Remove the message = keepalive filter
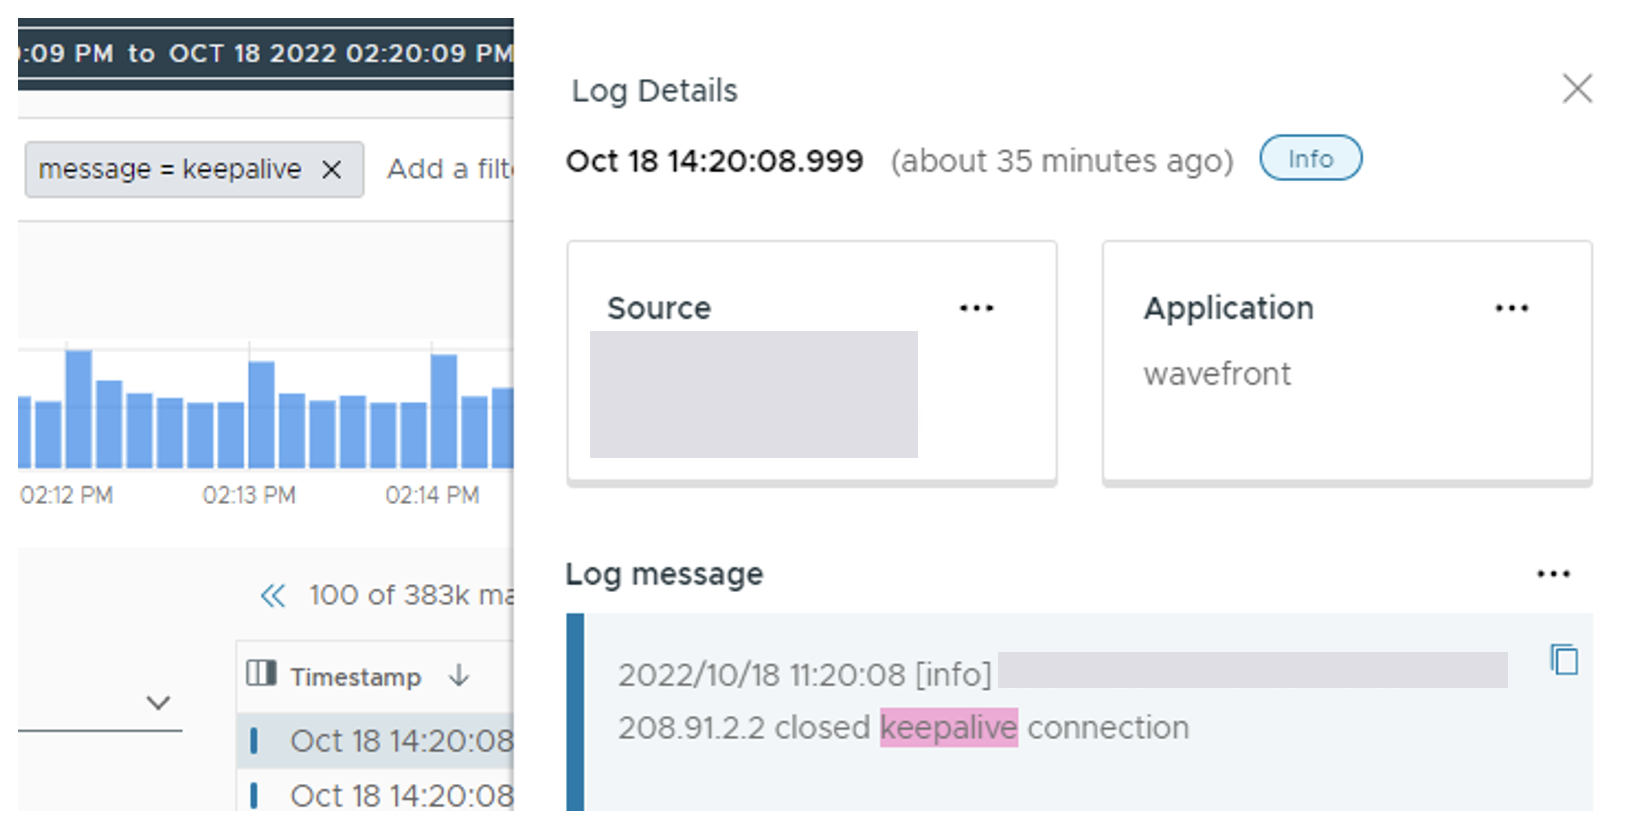 [x=332, y=170]
